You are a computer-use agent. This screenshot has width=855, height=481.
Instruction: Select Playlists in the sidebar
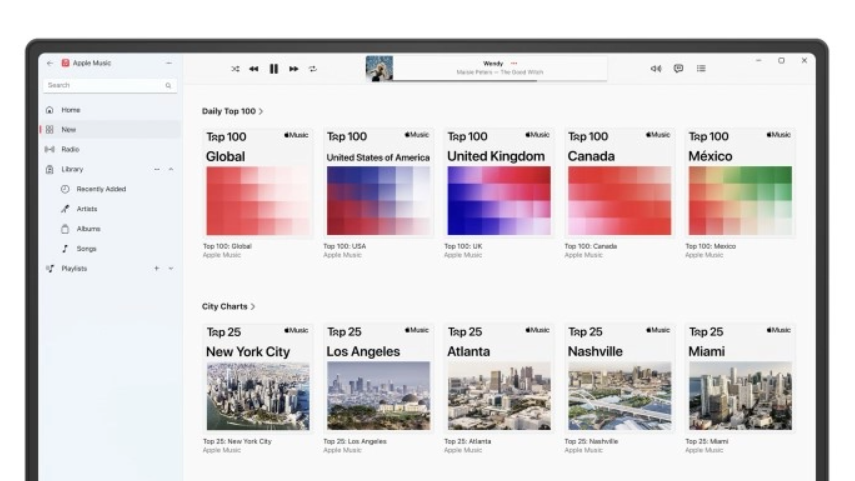[x=110, y=268]
